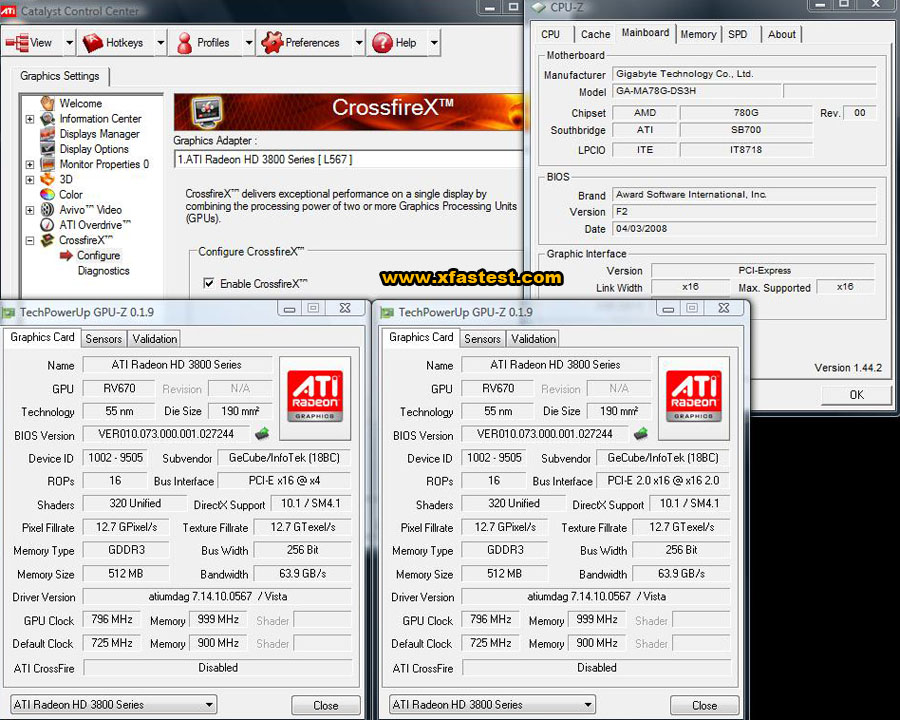Click the red arrow beside Configure

coord(66,256)
